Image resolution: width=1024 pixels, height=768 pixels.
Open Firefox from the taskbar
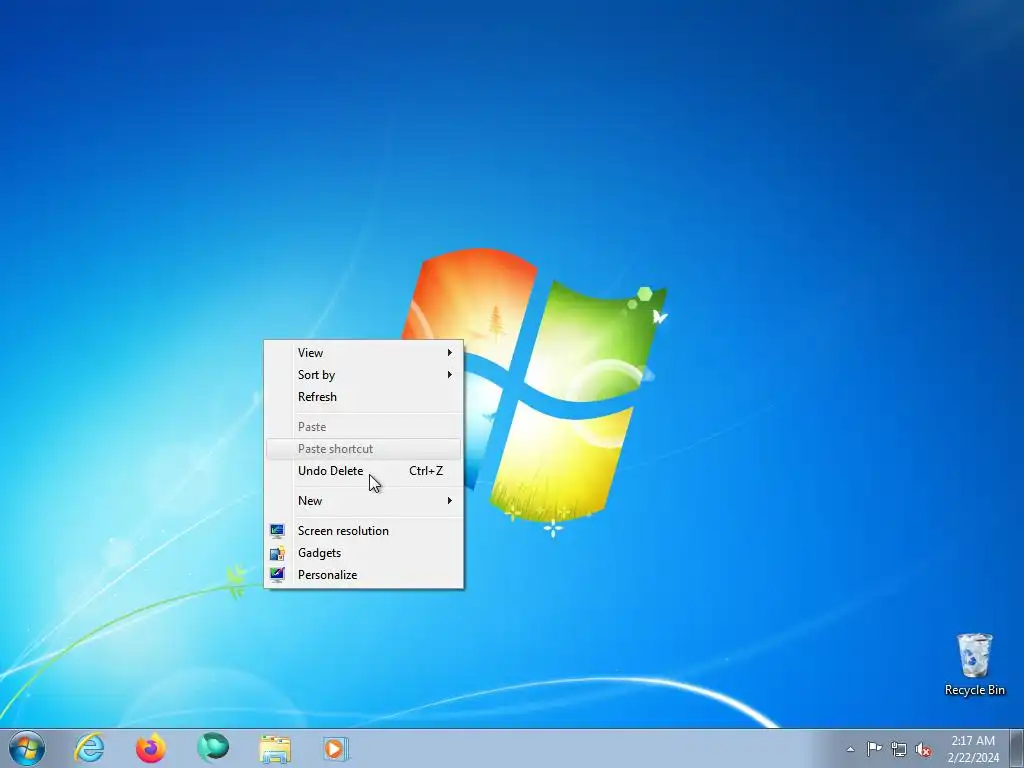[151, 748]
